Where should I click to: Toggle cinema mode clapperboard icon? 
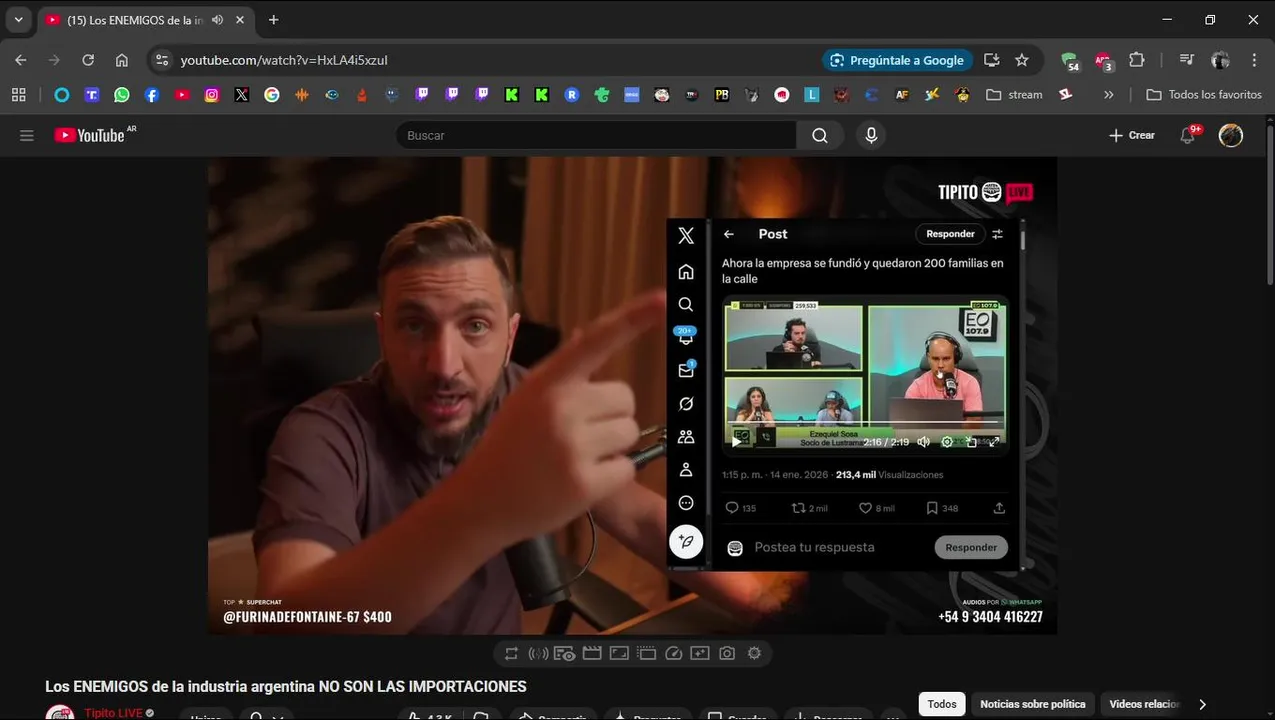pyautogui.click(x=592, y=653)
